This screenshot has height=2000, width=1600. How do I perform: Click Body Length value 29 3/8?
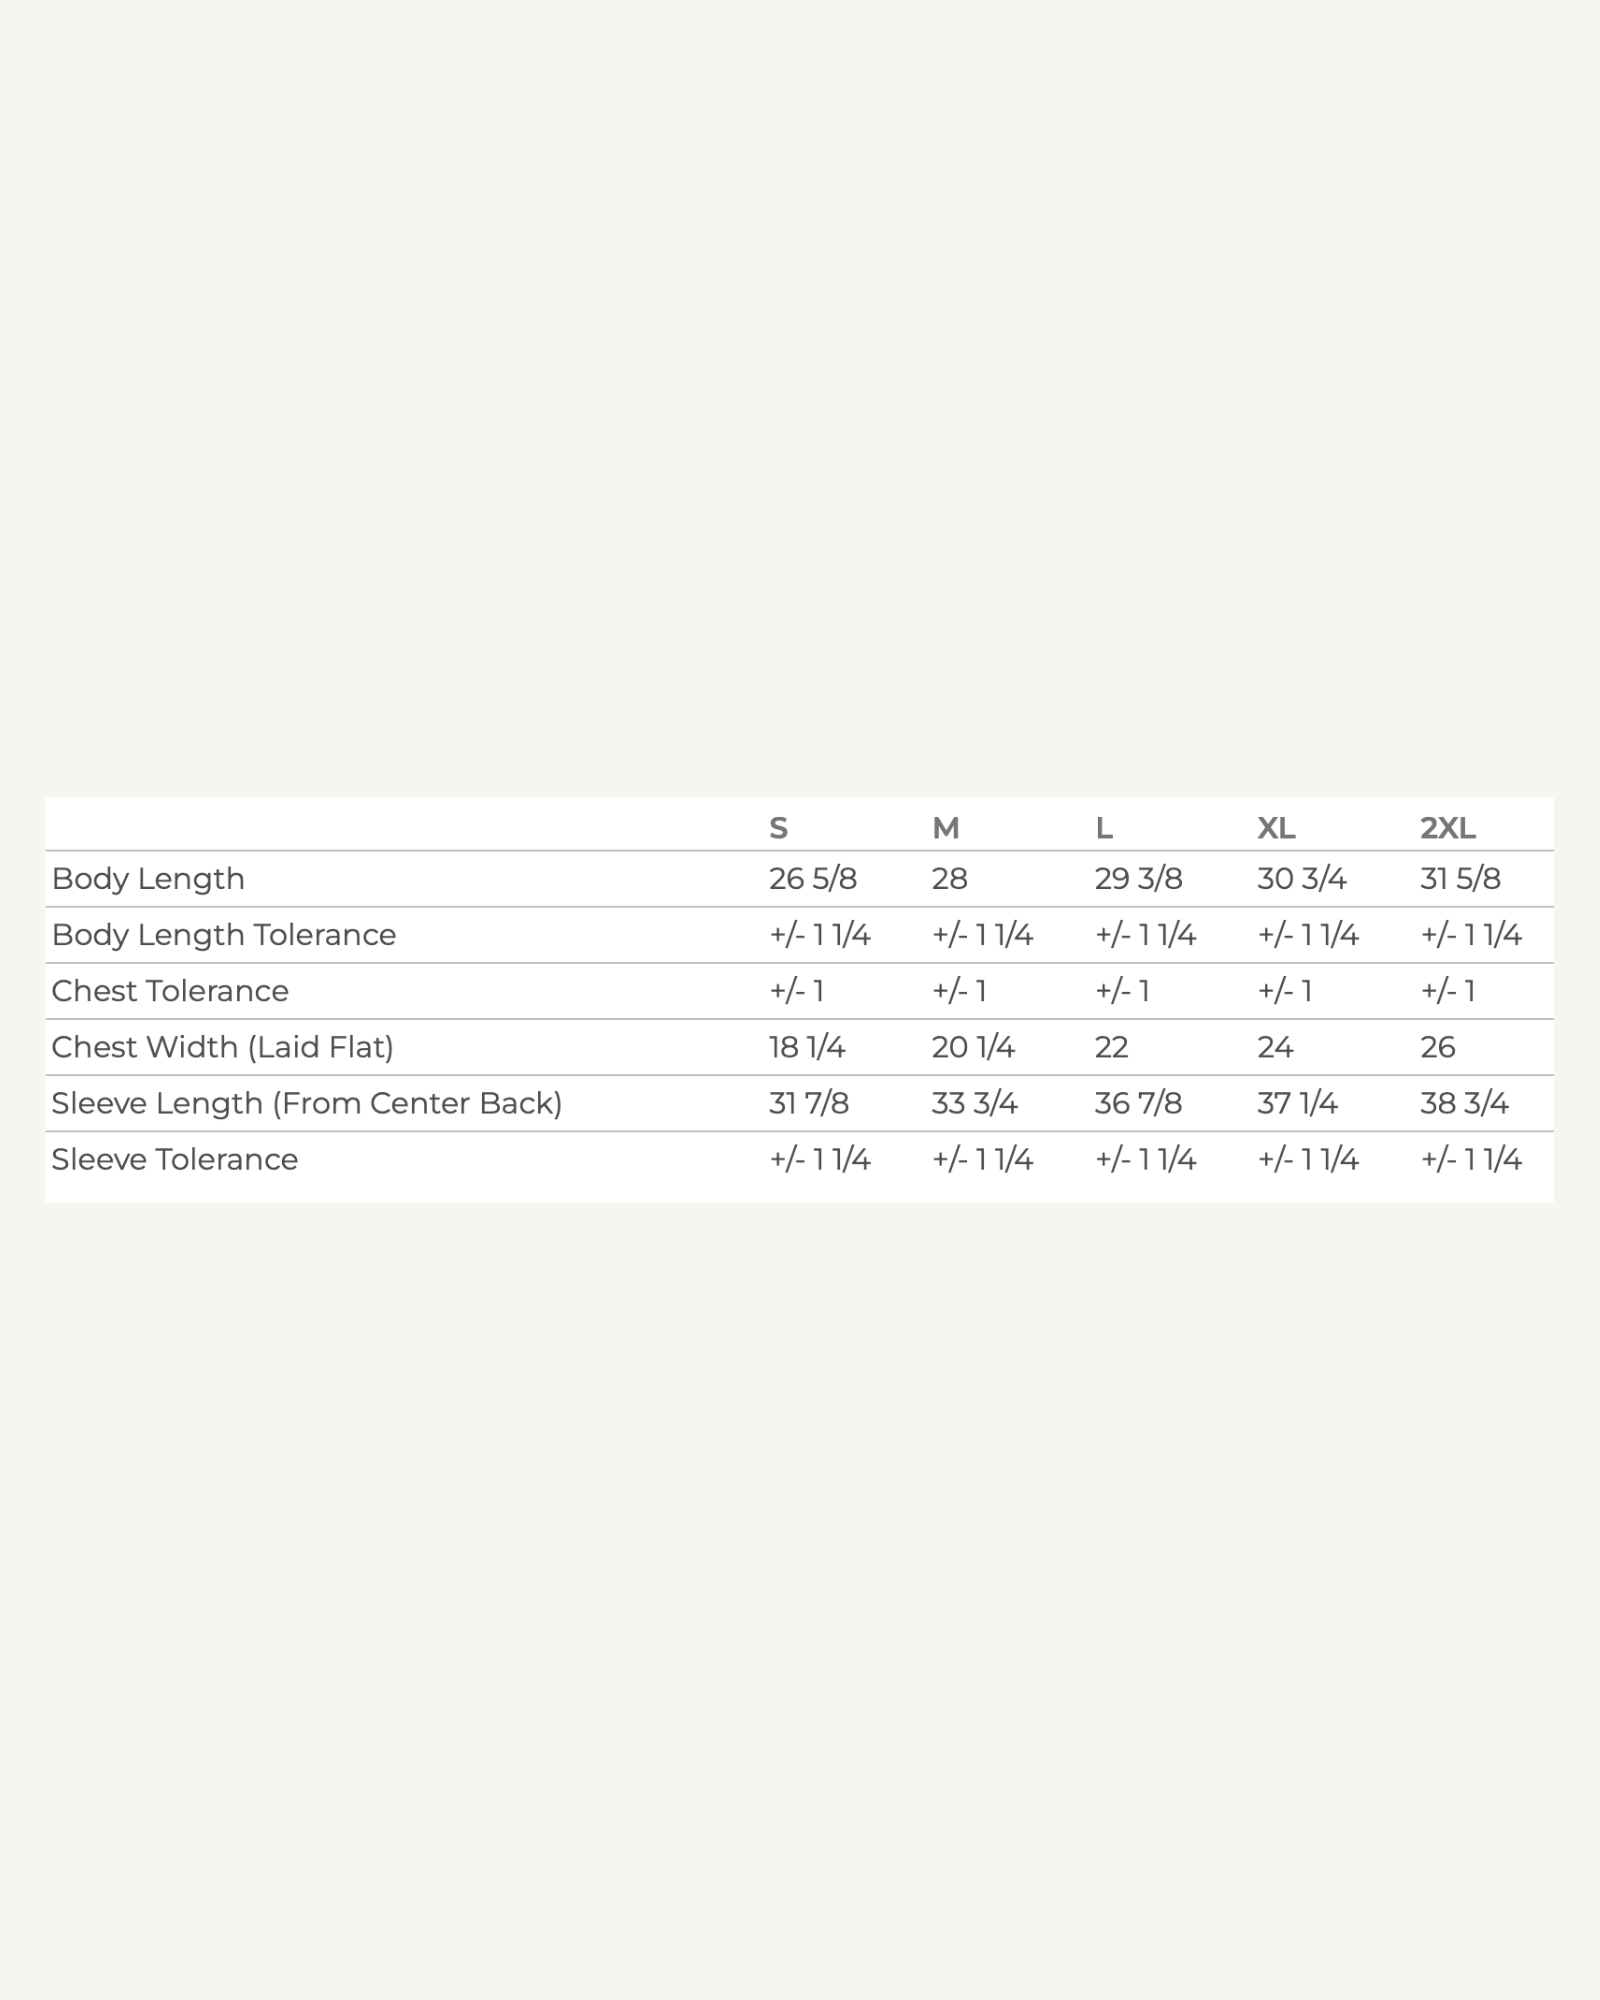[x=1138, y=879]
